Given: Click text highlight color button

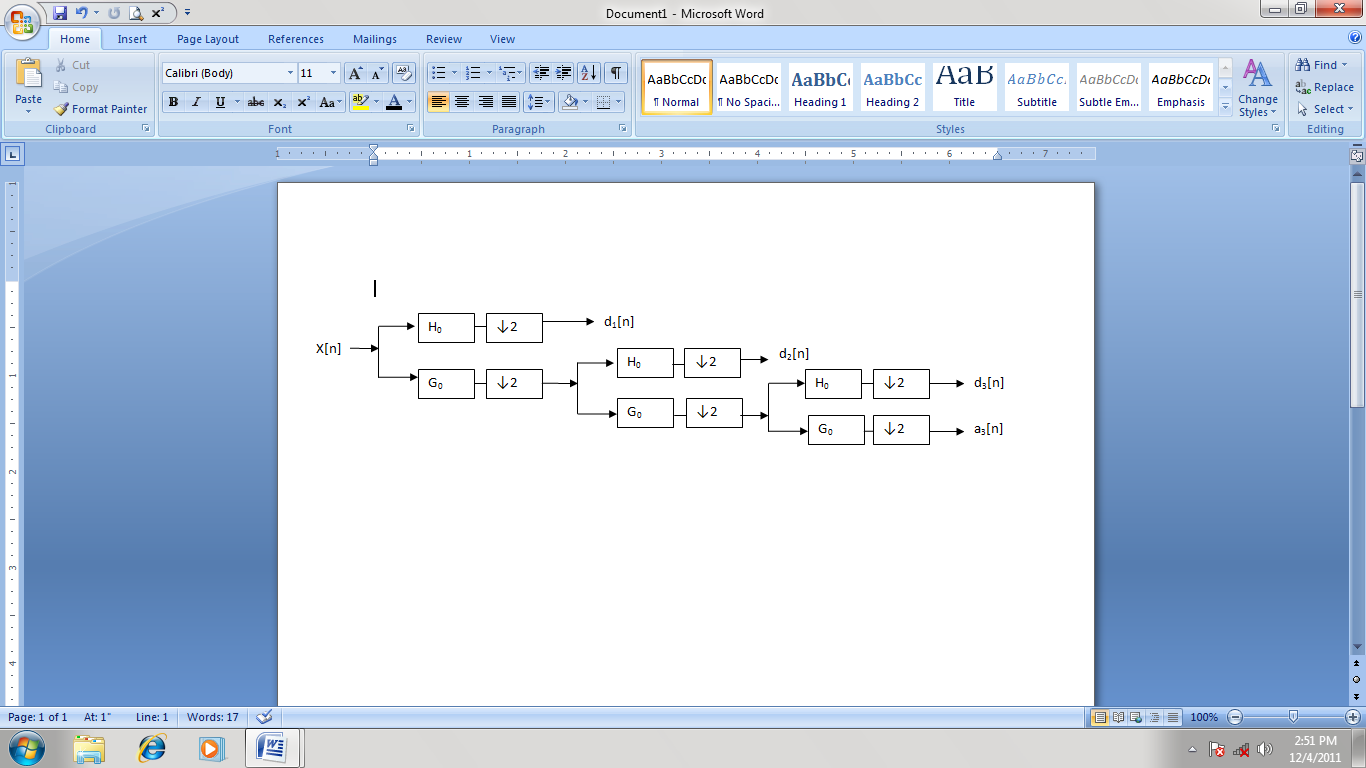Looking at the screenshot, I should point(361,102).
